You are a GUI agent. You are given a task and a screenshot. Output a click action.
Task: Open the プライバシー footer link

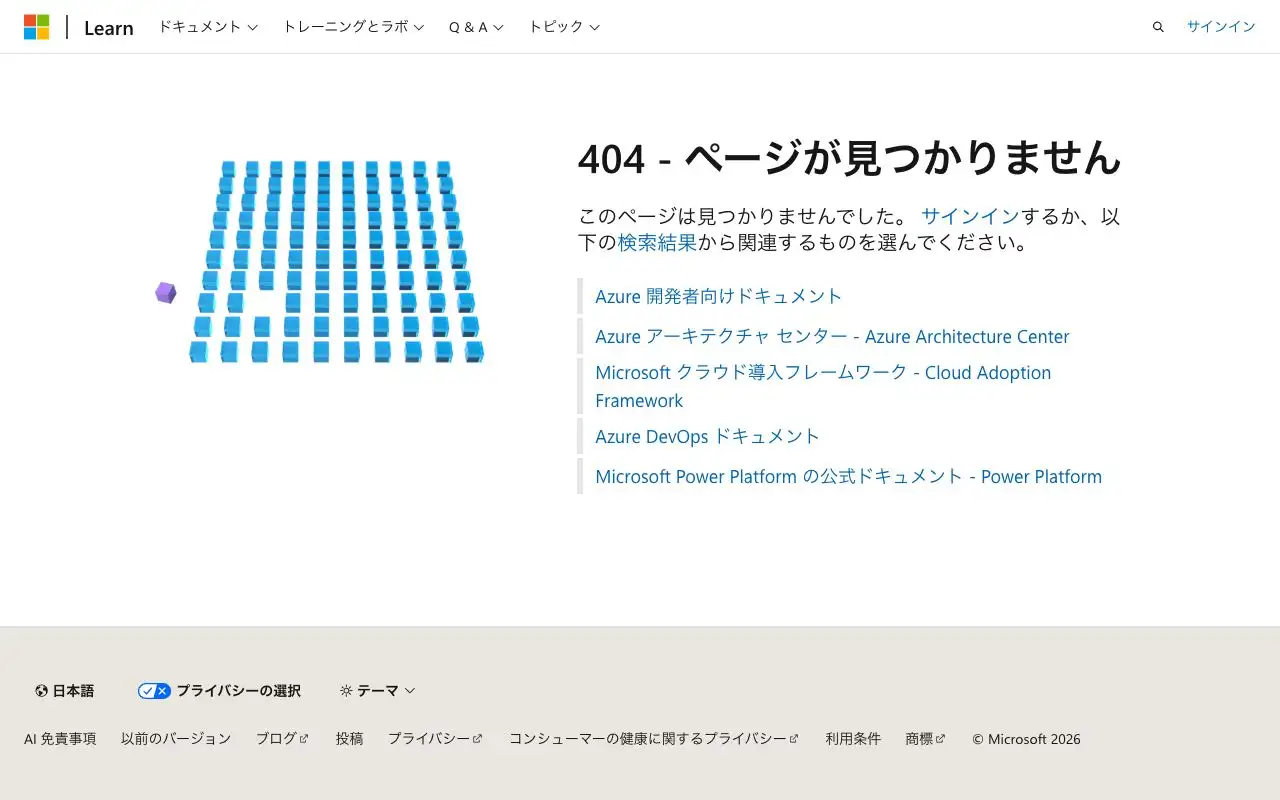pyautogui.click(x=435, y=739)
